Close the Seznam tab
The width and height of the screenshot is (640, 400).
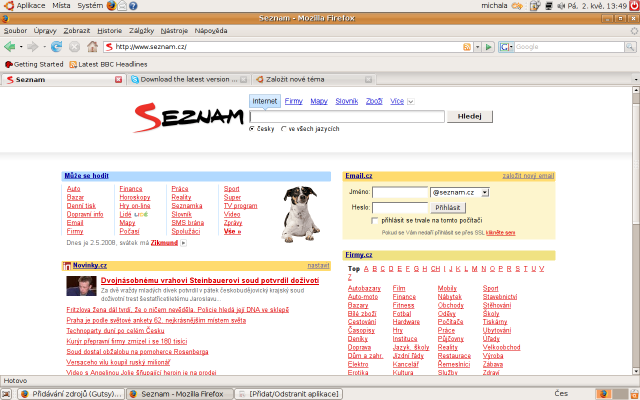click(118, 80)
